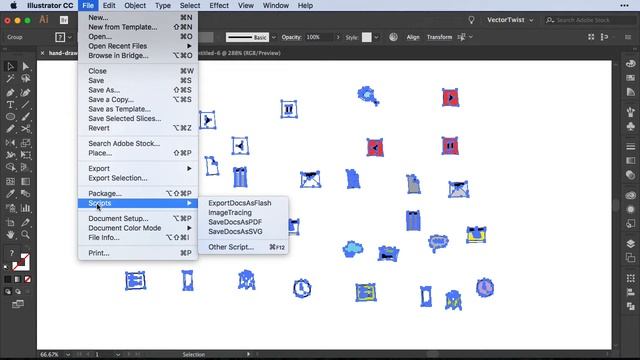Select the Ellipse tool

[x=10, y=117]
